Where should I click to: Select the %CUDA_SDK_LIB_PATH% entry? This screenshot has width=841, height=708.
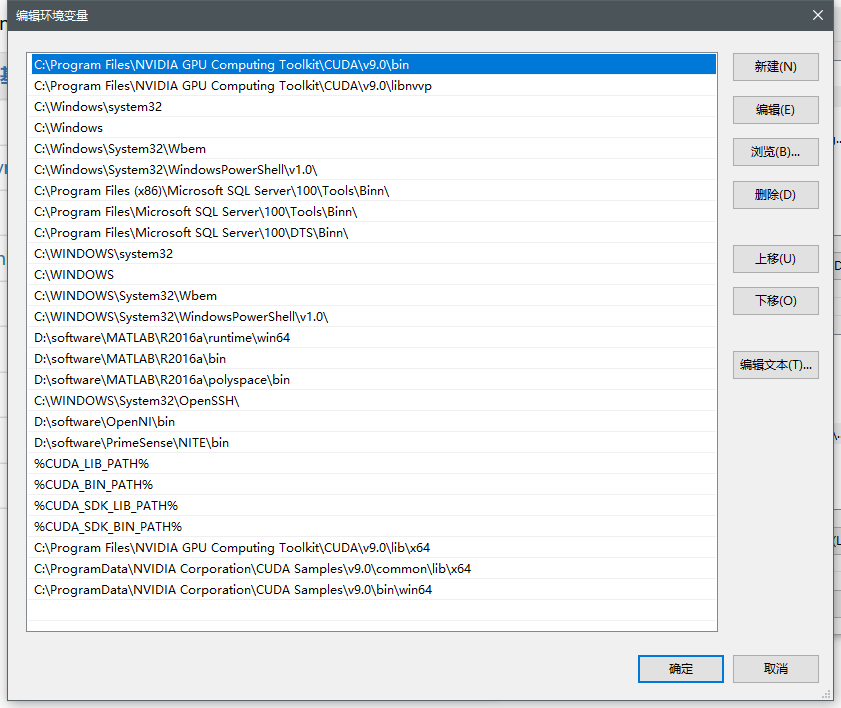[373, 506]
